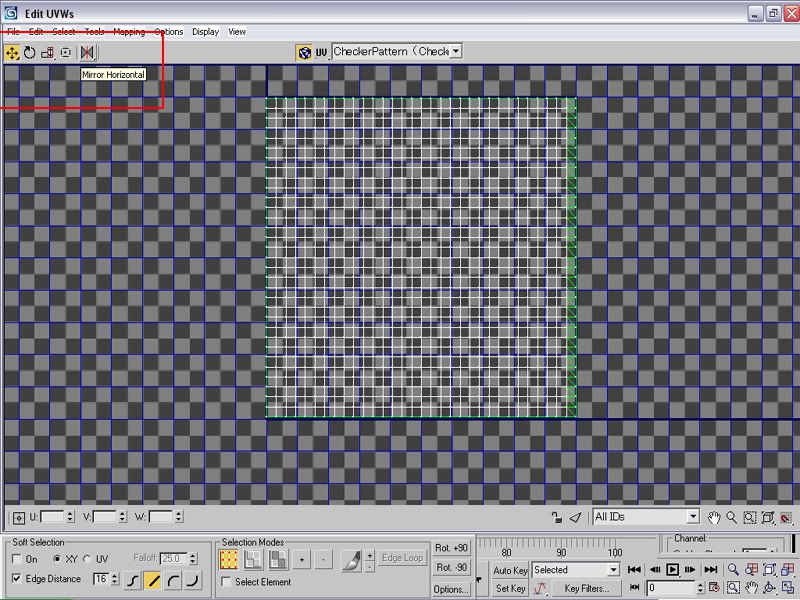Select the Move tool in the toolbar
Image resolution: width=800 pixels, height=600 pixels.
pyautogui.click(x=12, y=53)
